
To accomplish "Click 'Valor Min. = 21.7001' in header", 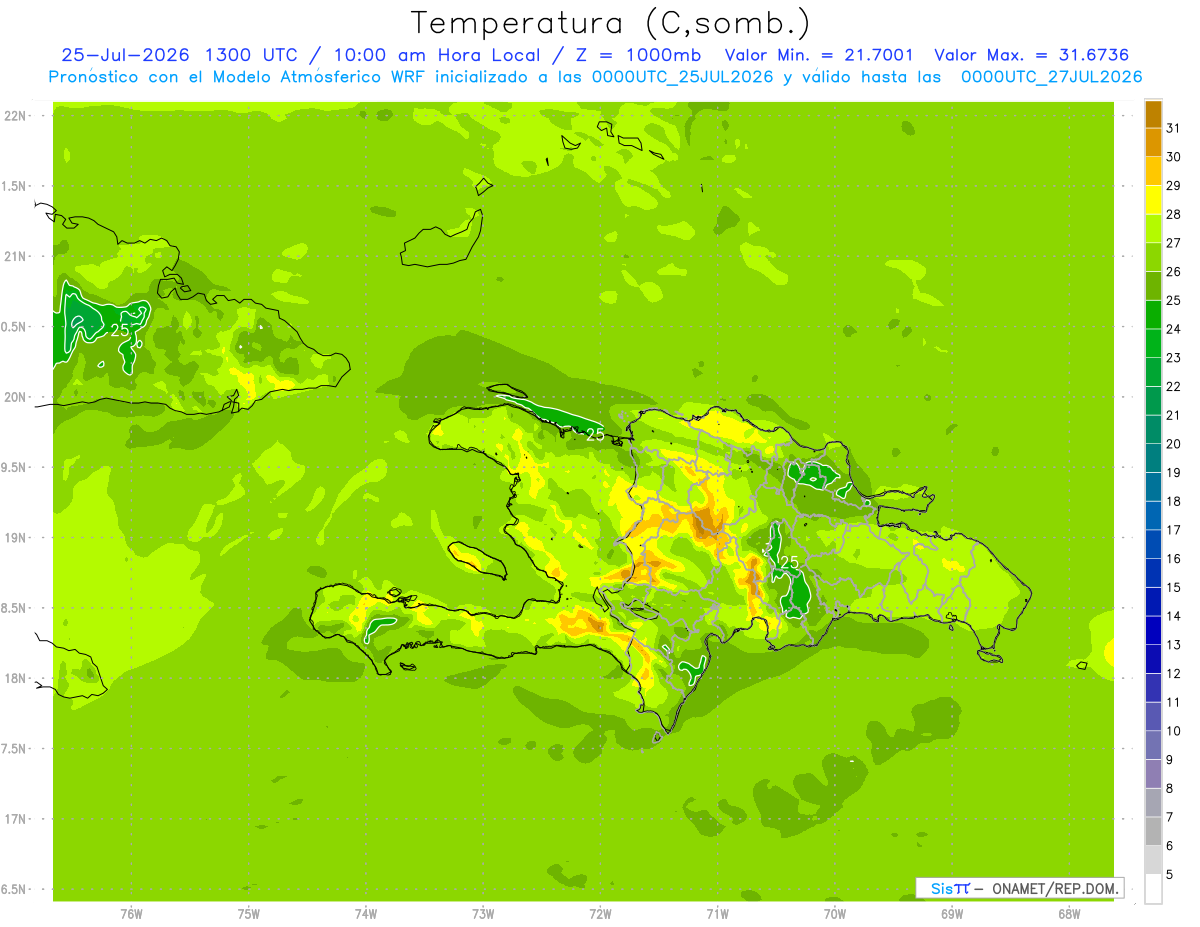I will click(x=818, y=55).
